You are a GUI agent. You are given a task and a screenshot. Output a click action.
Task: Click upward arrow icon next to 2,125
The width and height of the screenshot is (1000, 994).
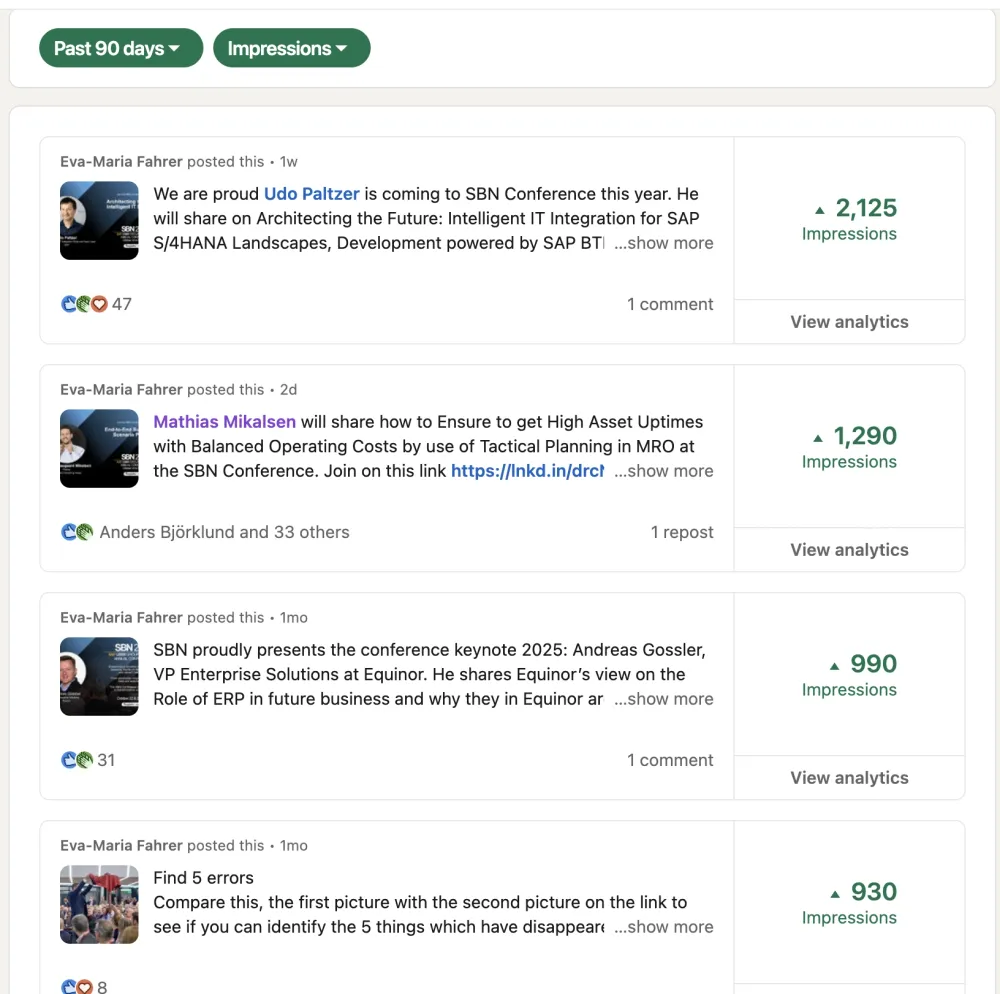(820, 210)
